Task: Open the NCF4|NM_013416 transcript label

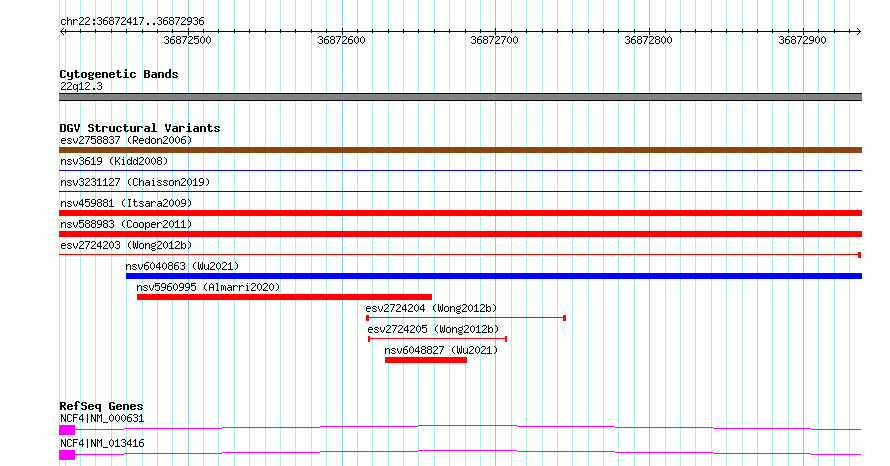Action: pos(102,443)
